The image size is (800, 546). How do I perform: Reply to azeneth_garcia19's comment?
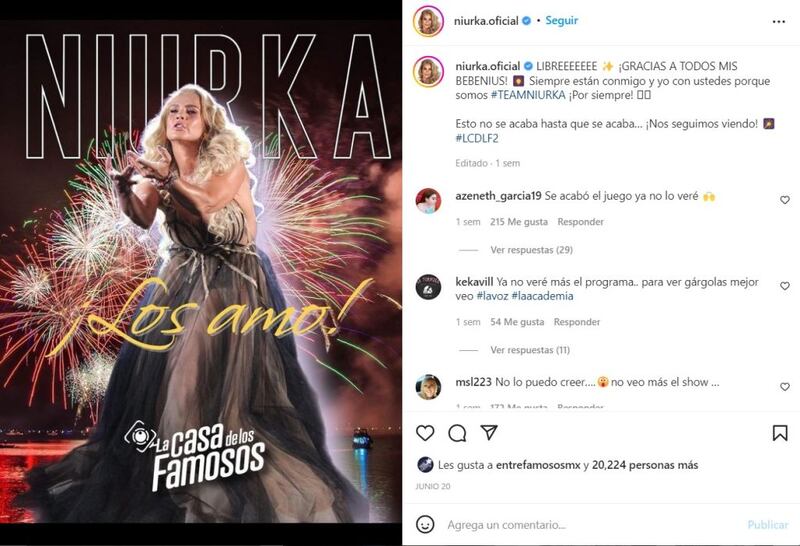point(580,222)
